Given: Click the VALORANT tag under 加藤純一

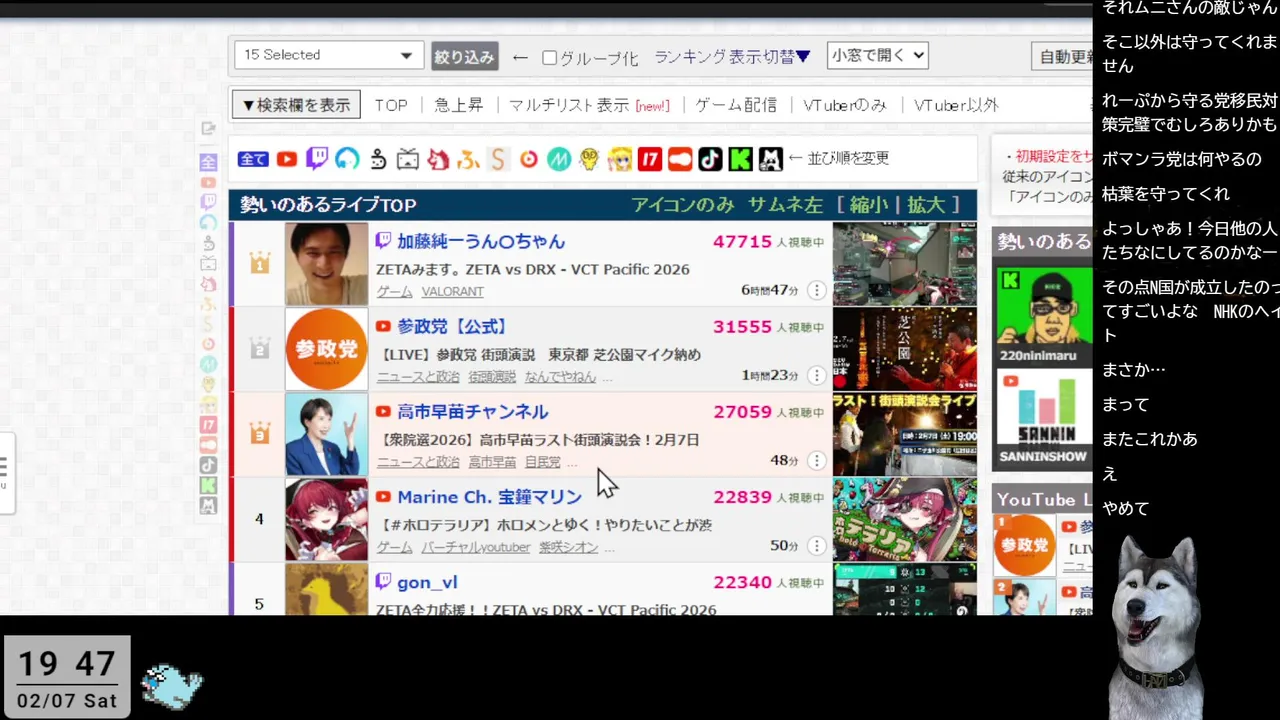Looking at the screenshot, I should (452, 292).
